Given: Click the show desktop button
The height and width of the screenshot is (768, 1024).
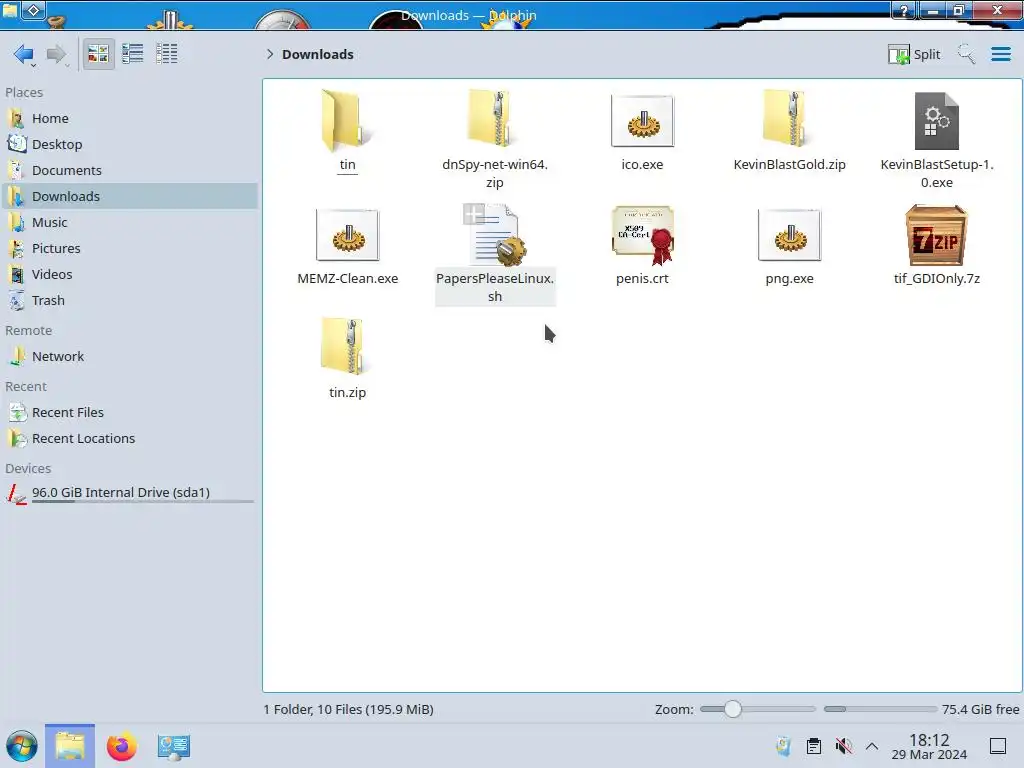Looking at the screenshot, I should click(x=998, y=746).
